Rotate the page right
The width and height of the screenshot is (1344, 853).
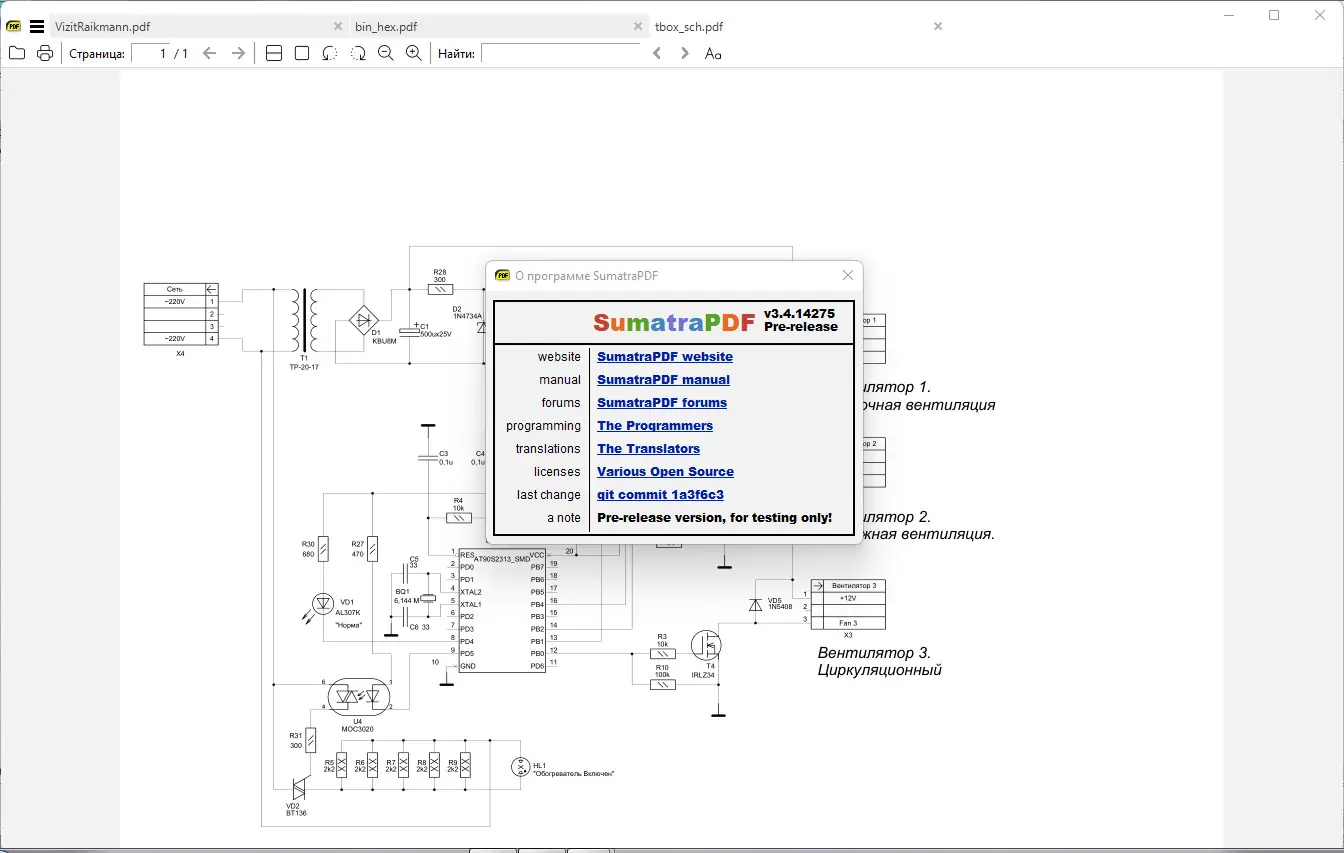pyautogui.click(x=358, y=53)
